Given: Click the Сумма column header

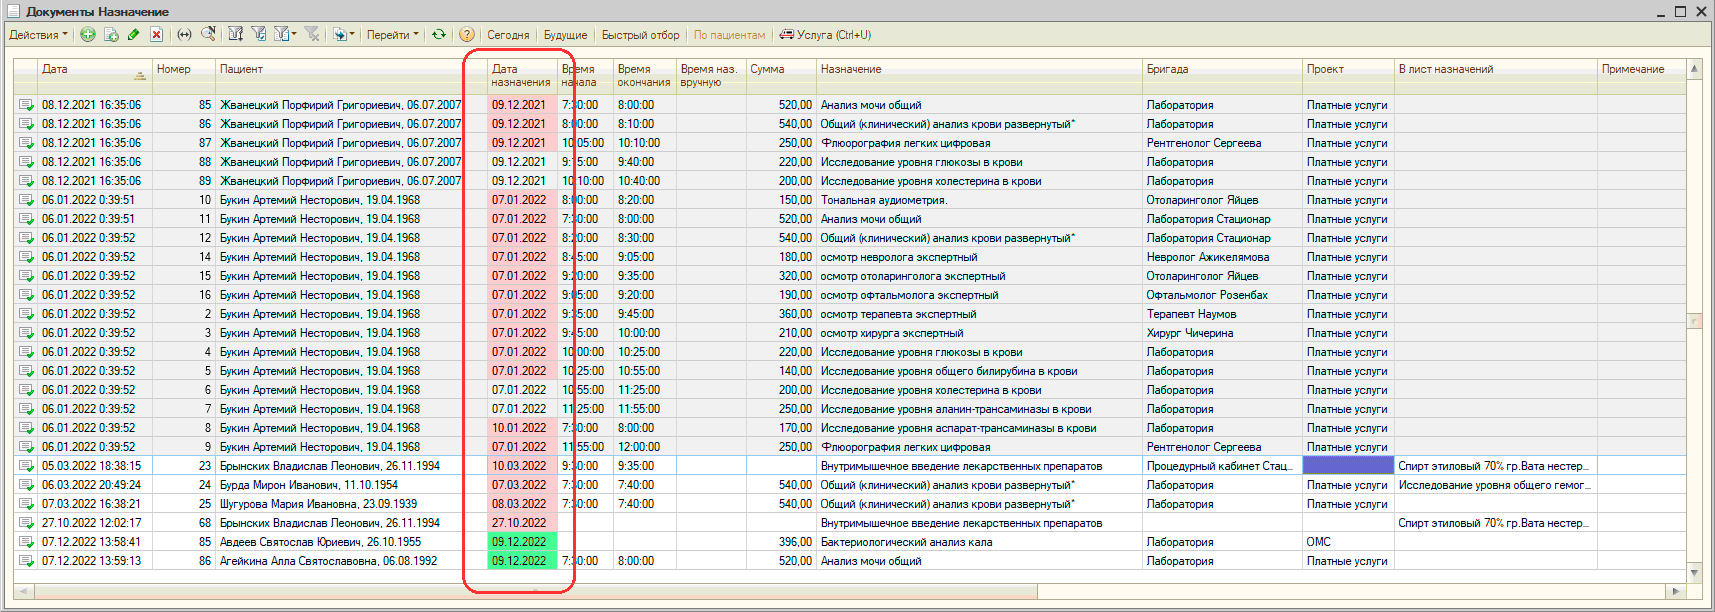Looking at the screenshot, I should click(x=767, y=69).
